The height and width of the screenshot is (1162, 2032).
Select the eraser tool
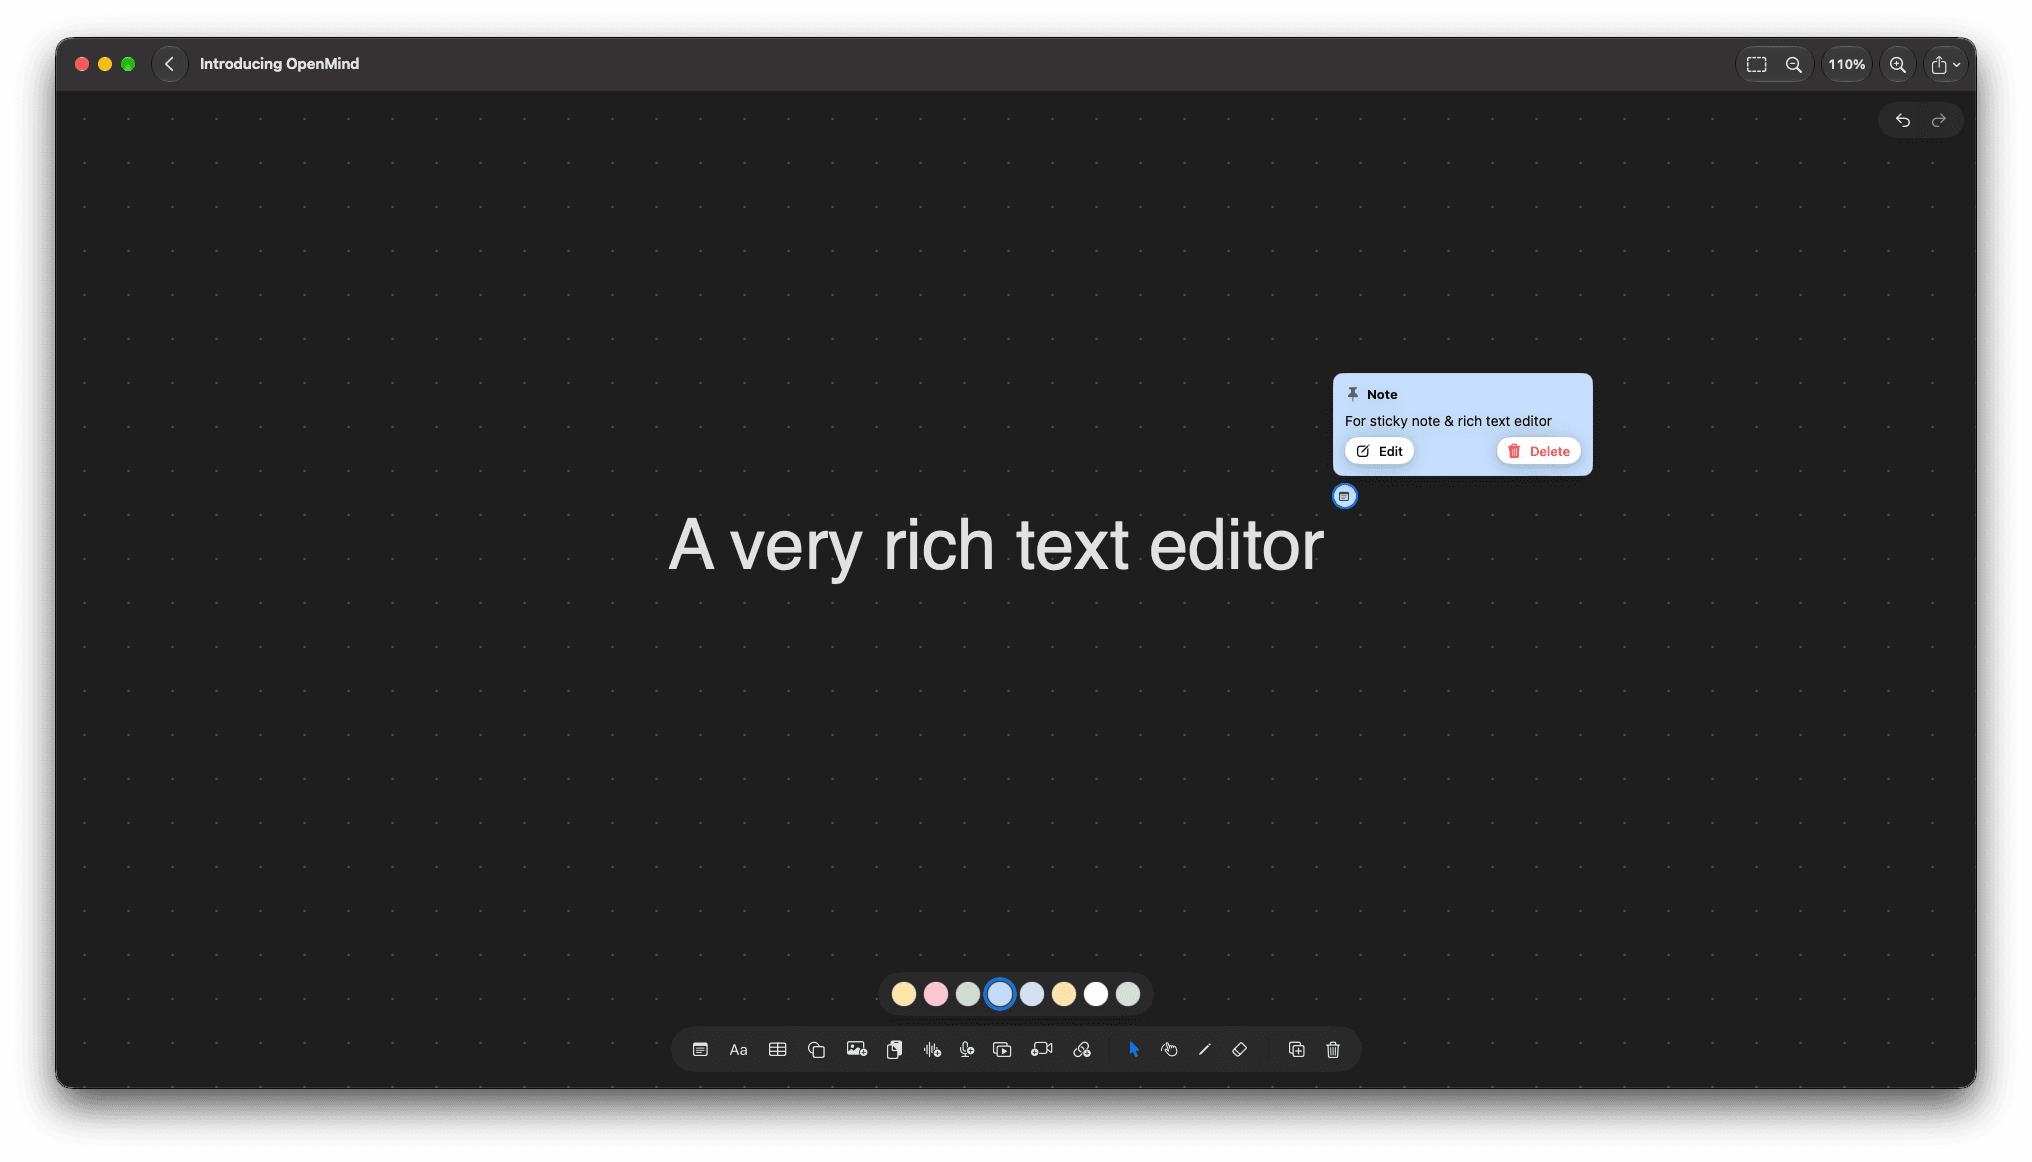coord(1240,1050)
